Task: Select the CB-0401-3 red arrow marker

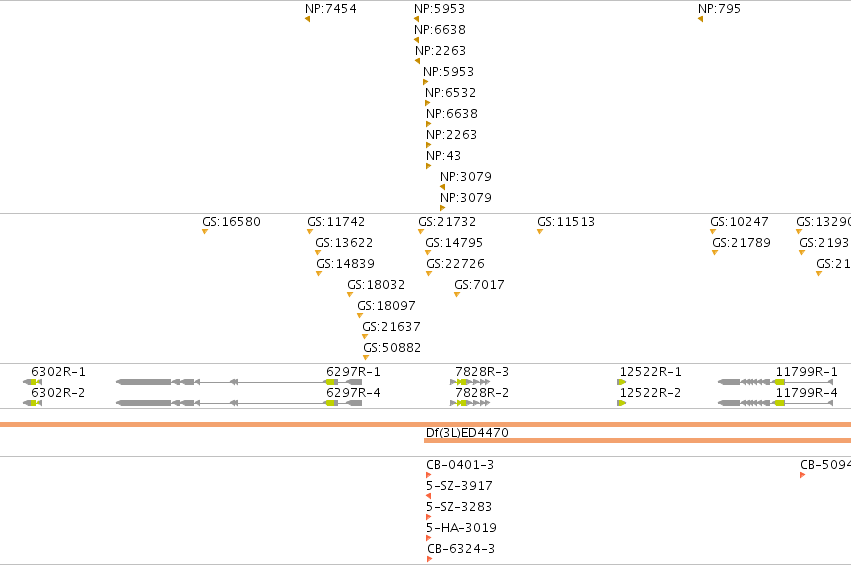Action: point(429,475)
